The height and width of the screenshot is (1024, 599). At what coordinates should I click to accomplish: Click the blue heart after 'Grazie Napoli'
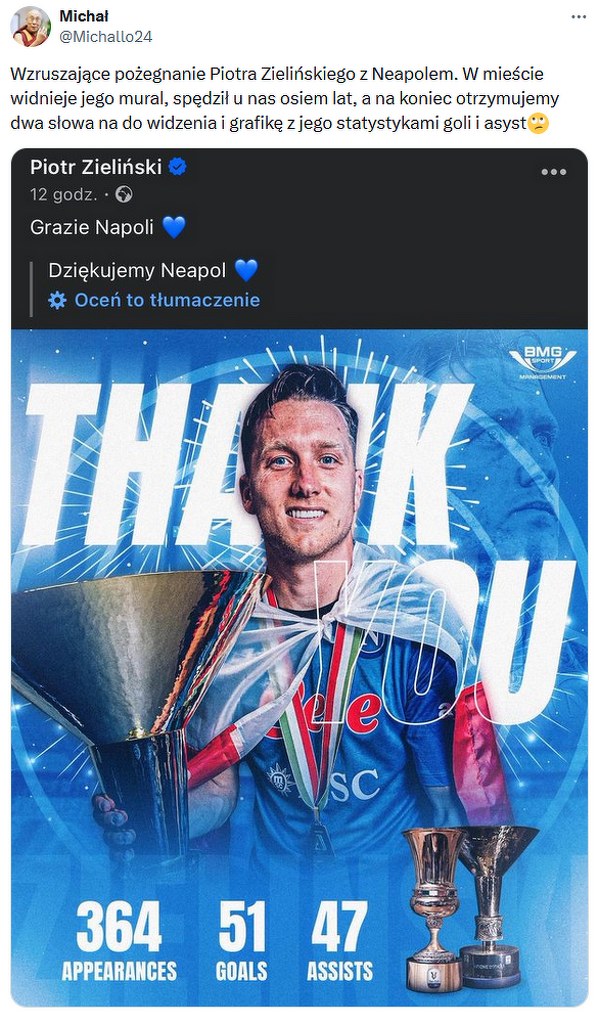(x=174, y=227)
